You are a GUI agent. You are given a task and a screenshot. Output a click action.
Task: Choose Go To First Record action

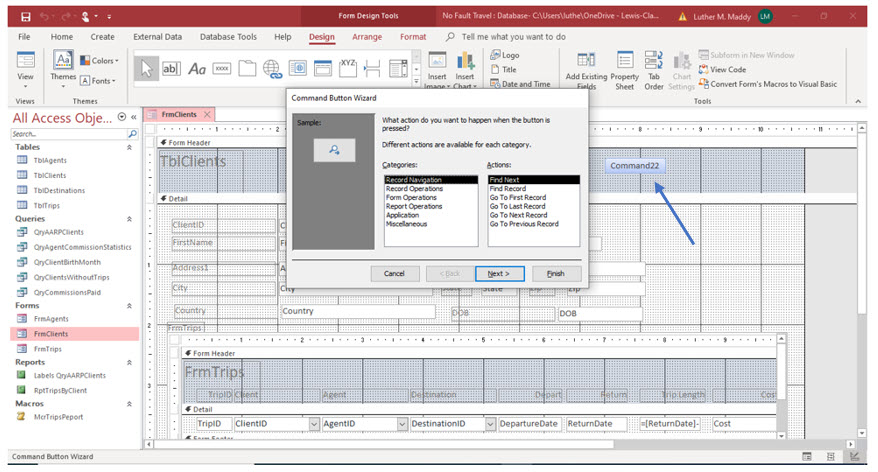tap(518, 198)
